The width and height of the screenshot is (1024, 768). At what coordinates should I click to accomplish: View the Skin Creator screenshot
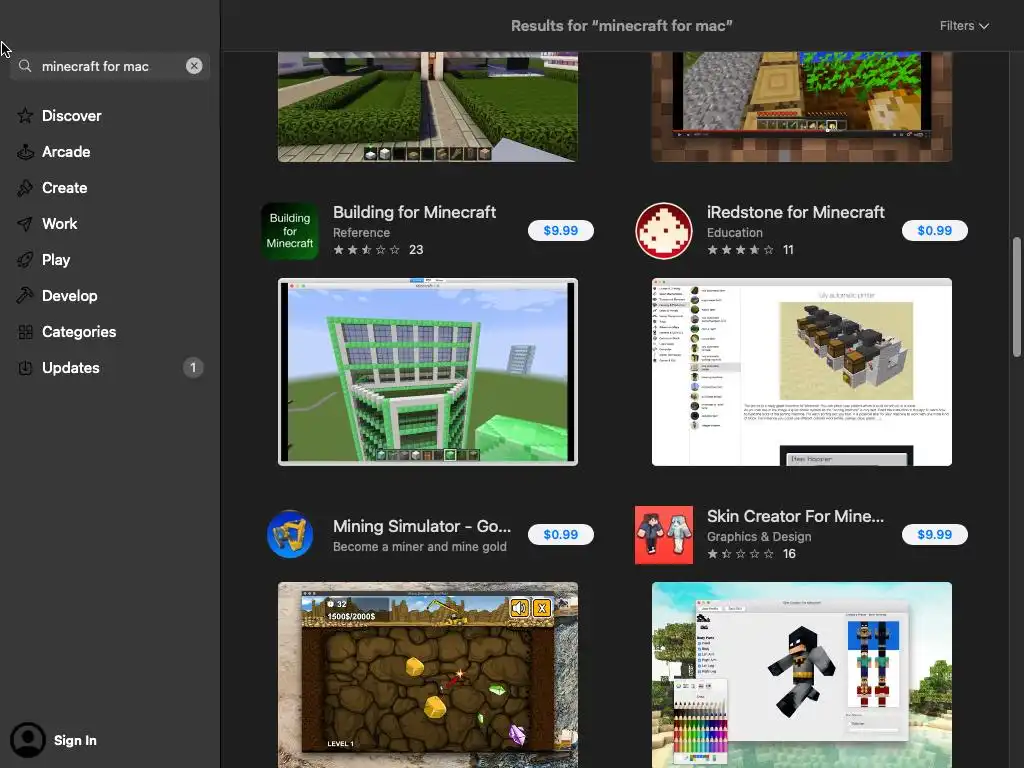point(802,675)
